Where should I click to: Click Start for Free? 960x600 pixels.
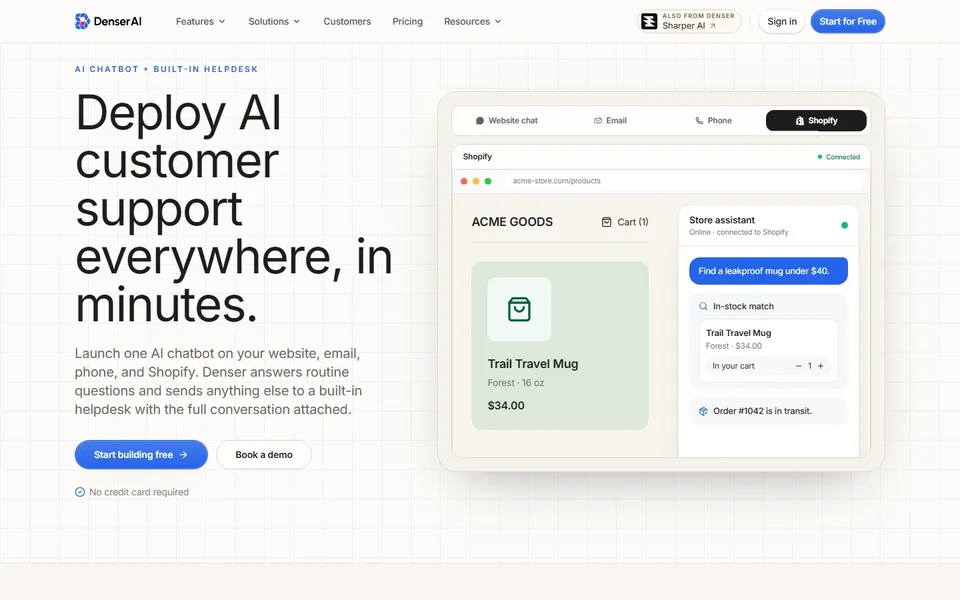point(847,21)
